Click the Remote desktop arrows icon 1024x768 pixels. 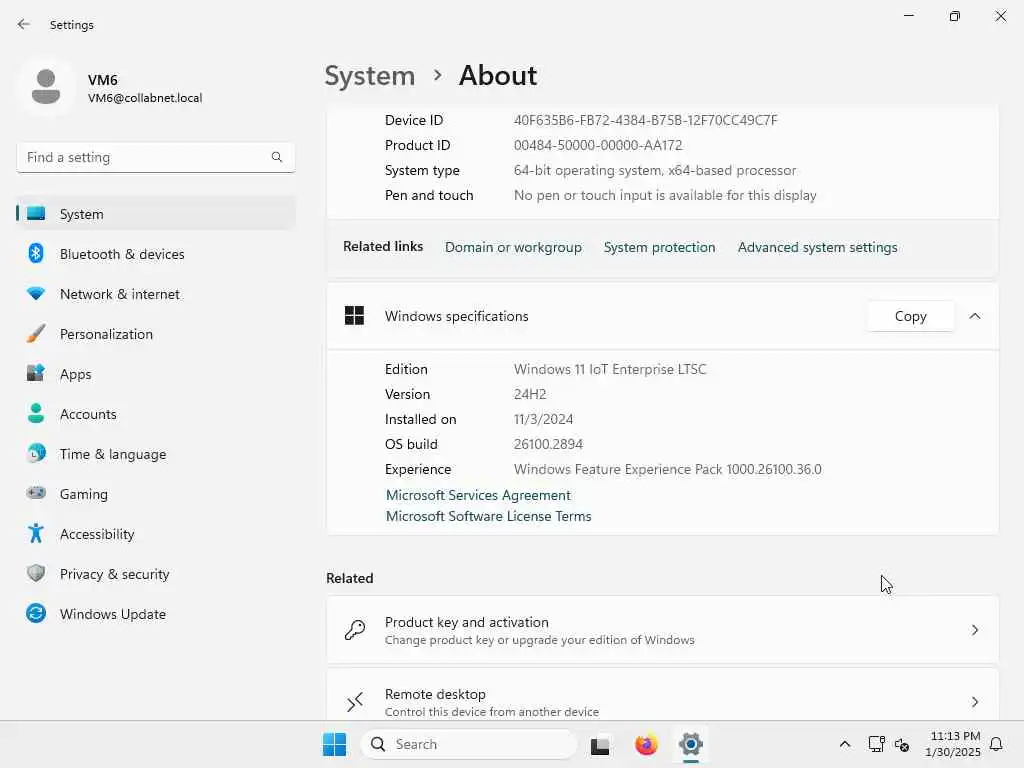click(355, 702)
